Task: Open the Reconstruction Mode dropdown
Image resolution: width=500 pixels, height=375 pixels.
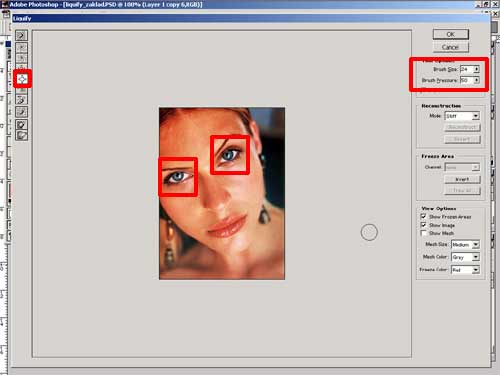Action: (x=462, y=116)
